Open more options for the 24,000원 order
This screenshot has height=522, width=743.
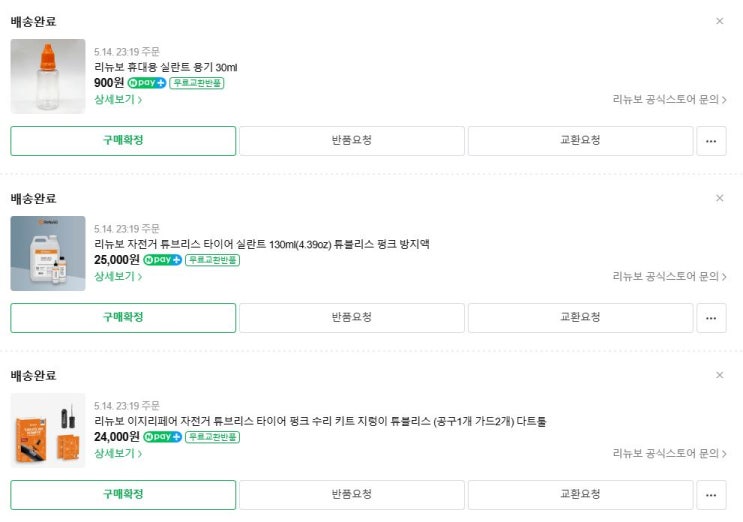pyautogui.click(x=711, y=495)
